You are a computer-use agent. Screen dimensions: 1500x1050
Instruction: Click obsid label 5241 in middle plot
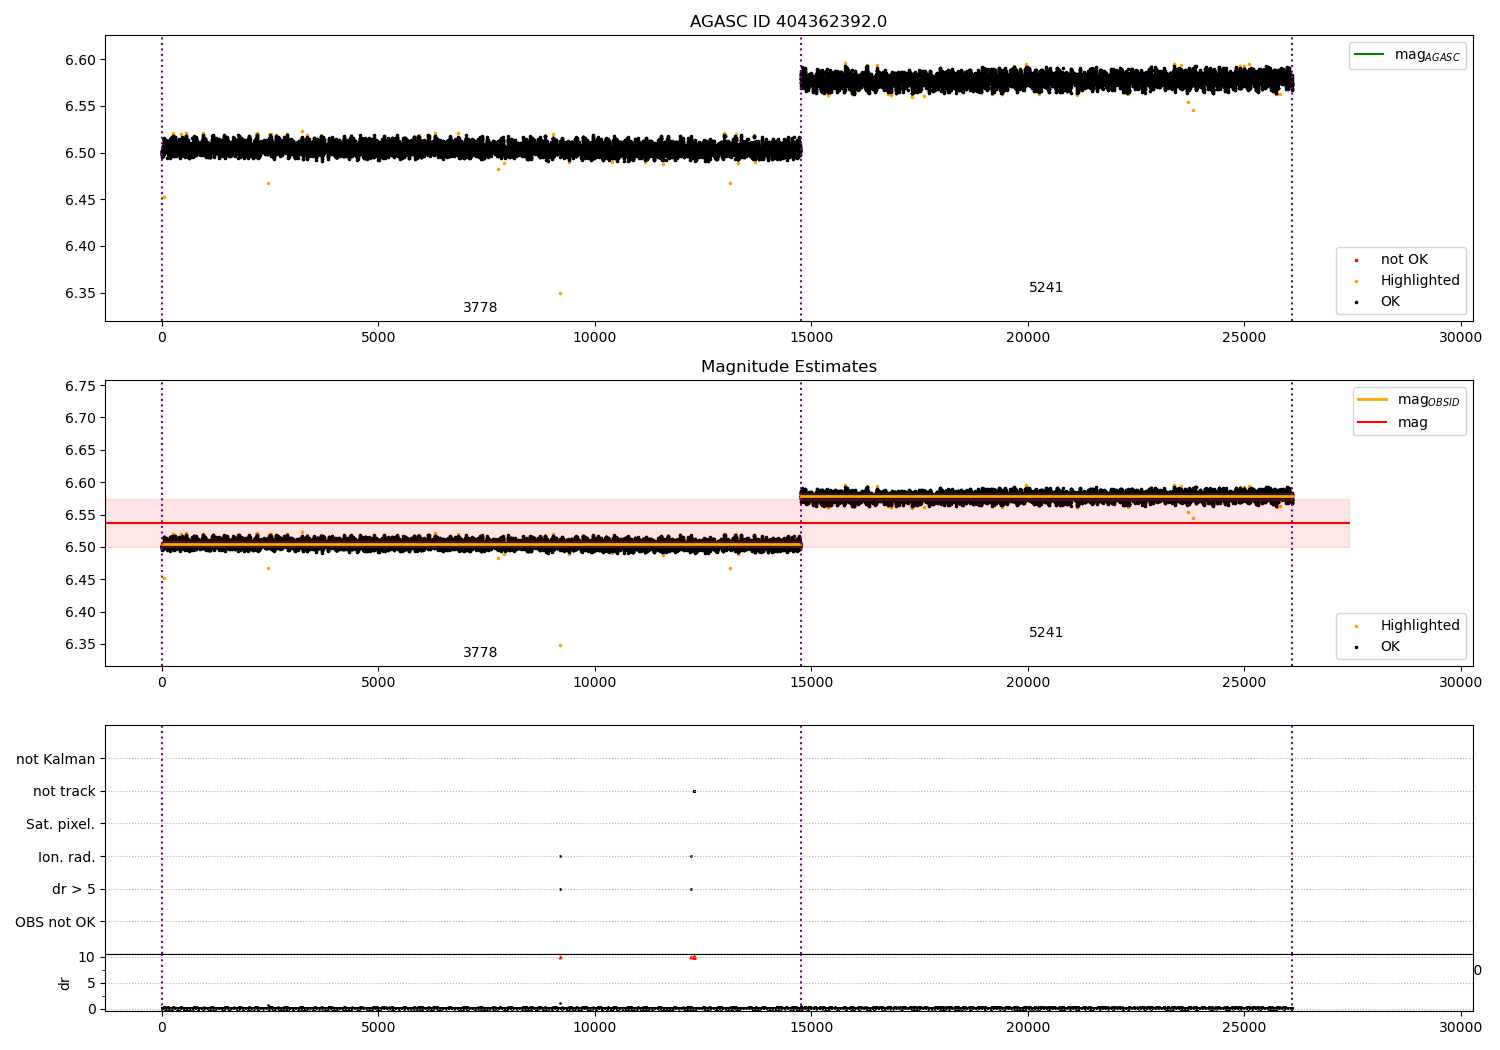1046,633
